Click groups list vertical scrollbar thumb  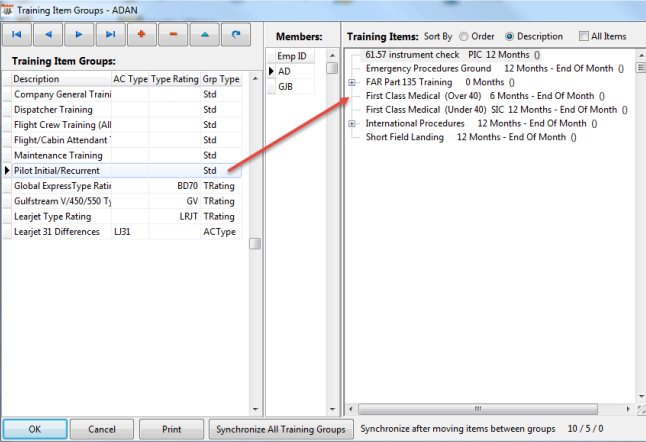click(x=255, y=243)
